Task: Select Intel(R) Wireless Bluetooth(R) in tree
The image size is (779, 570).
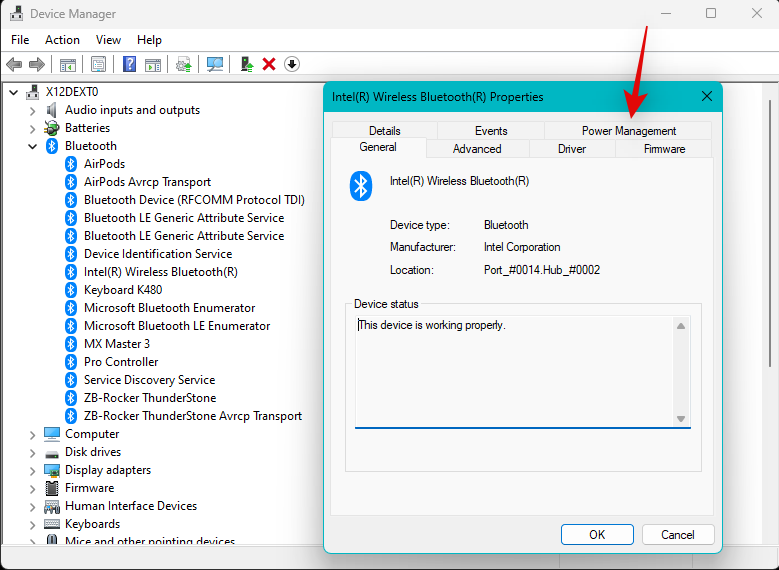Action: (160, 272)
